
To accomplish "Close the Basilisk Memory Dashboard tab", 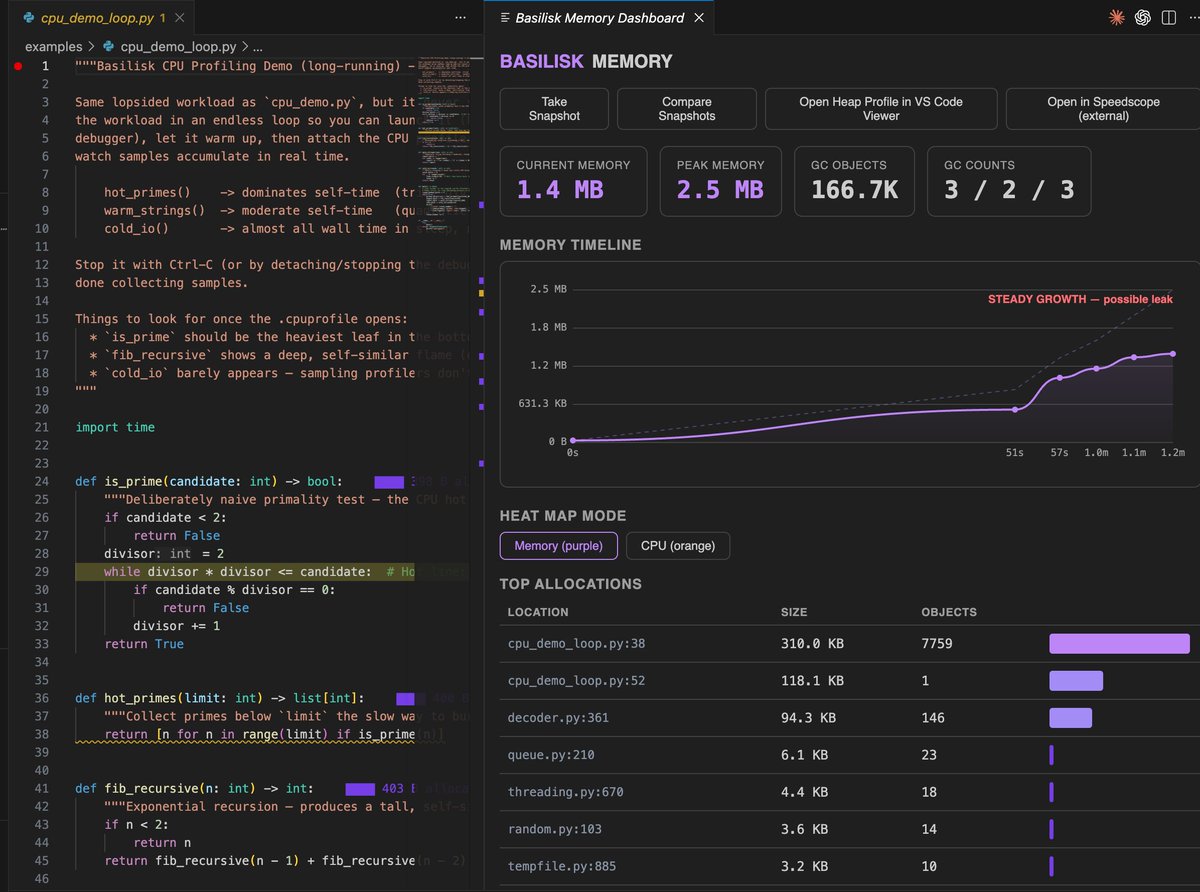I will point(699,18).
